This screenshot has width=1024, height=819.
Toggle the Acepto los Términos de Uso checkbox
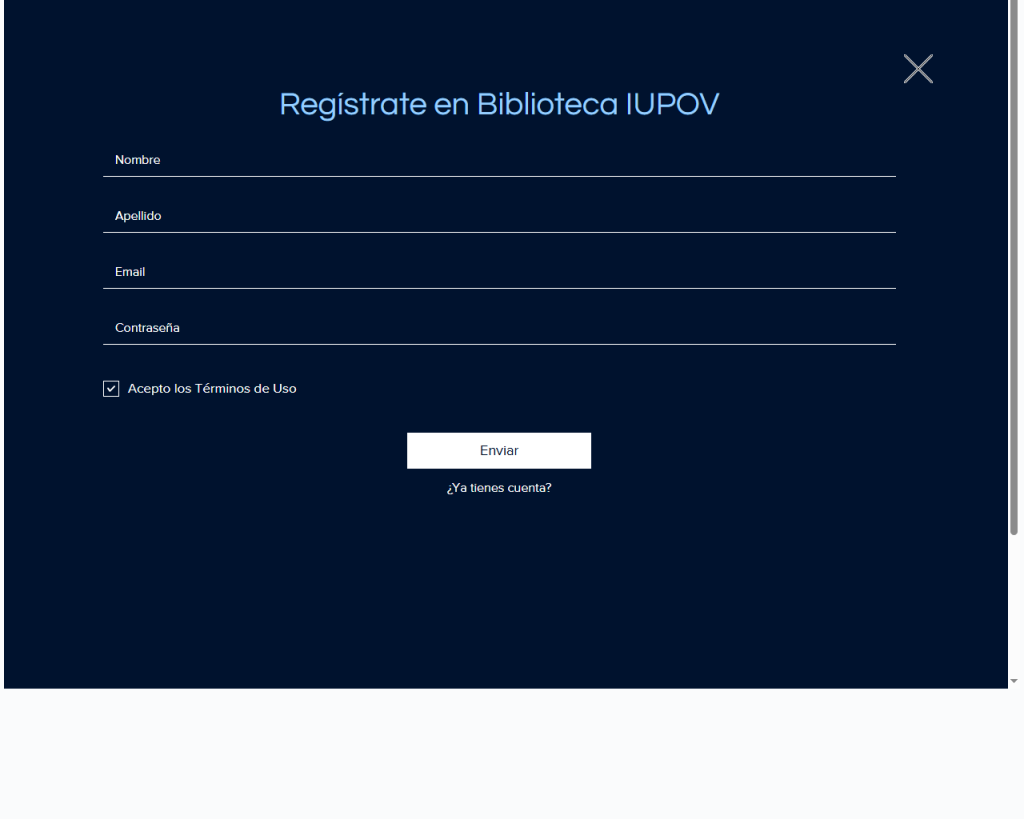[x=111, y=389]
